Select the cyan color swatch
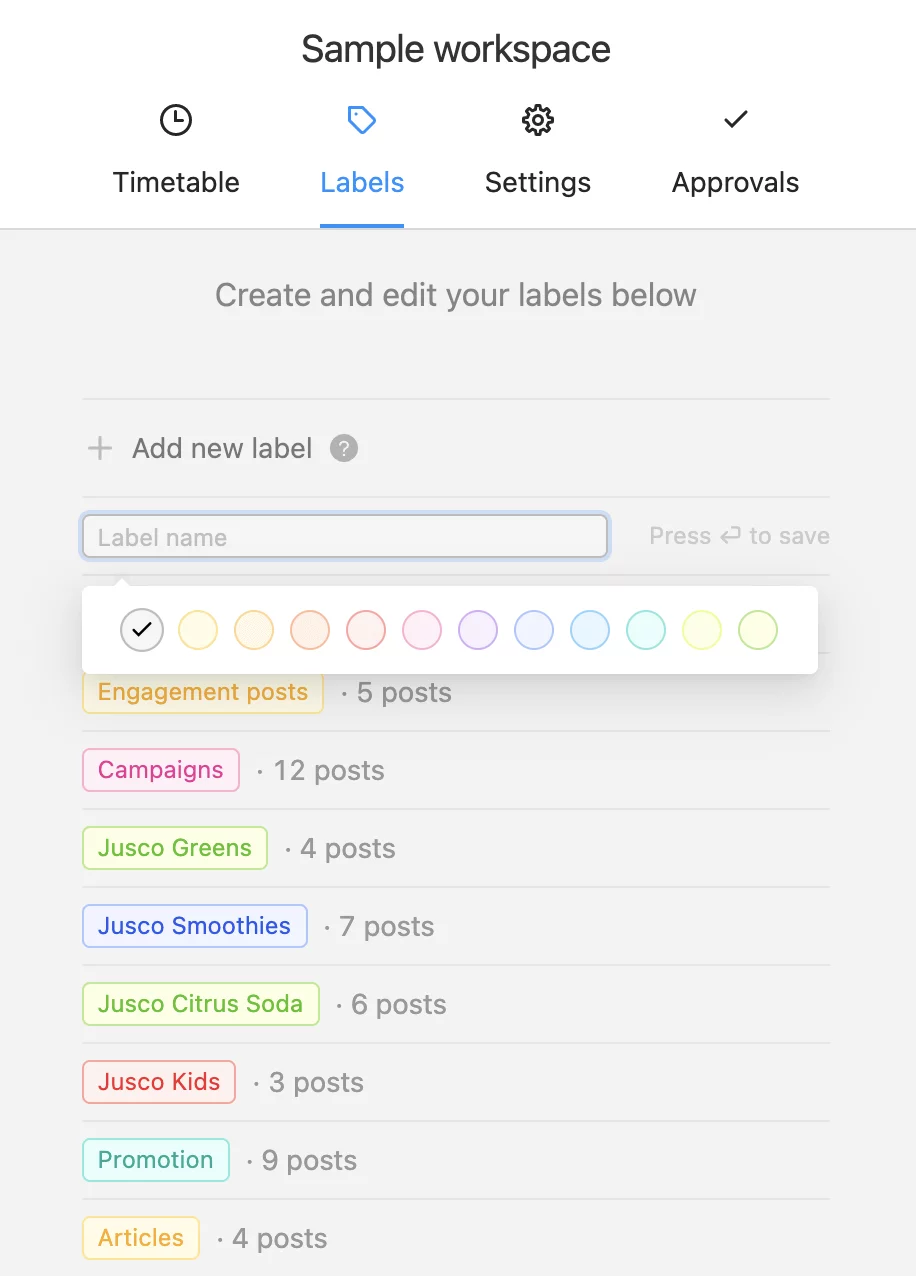 [646, 630]
